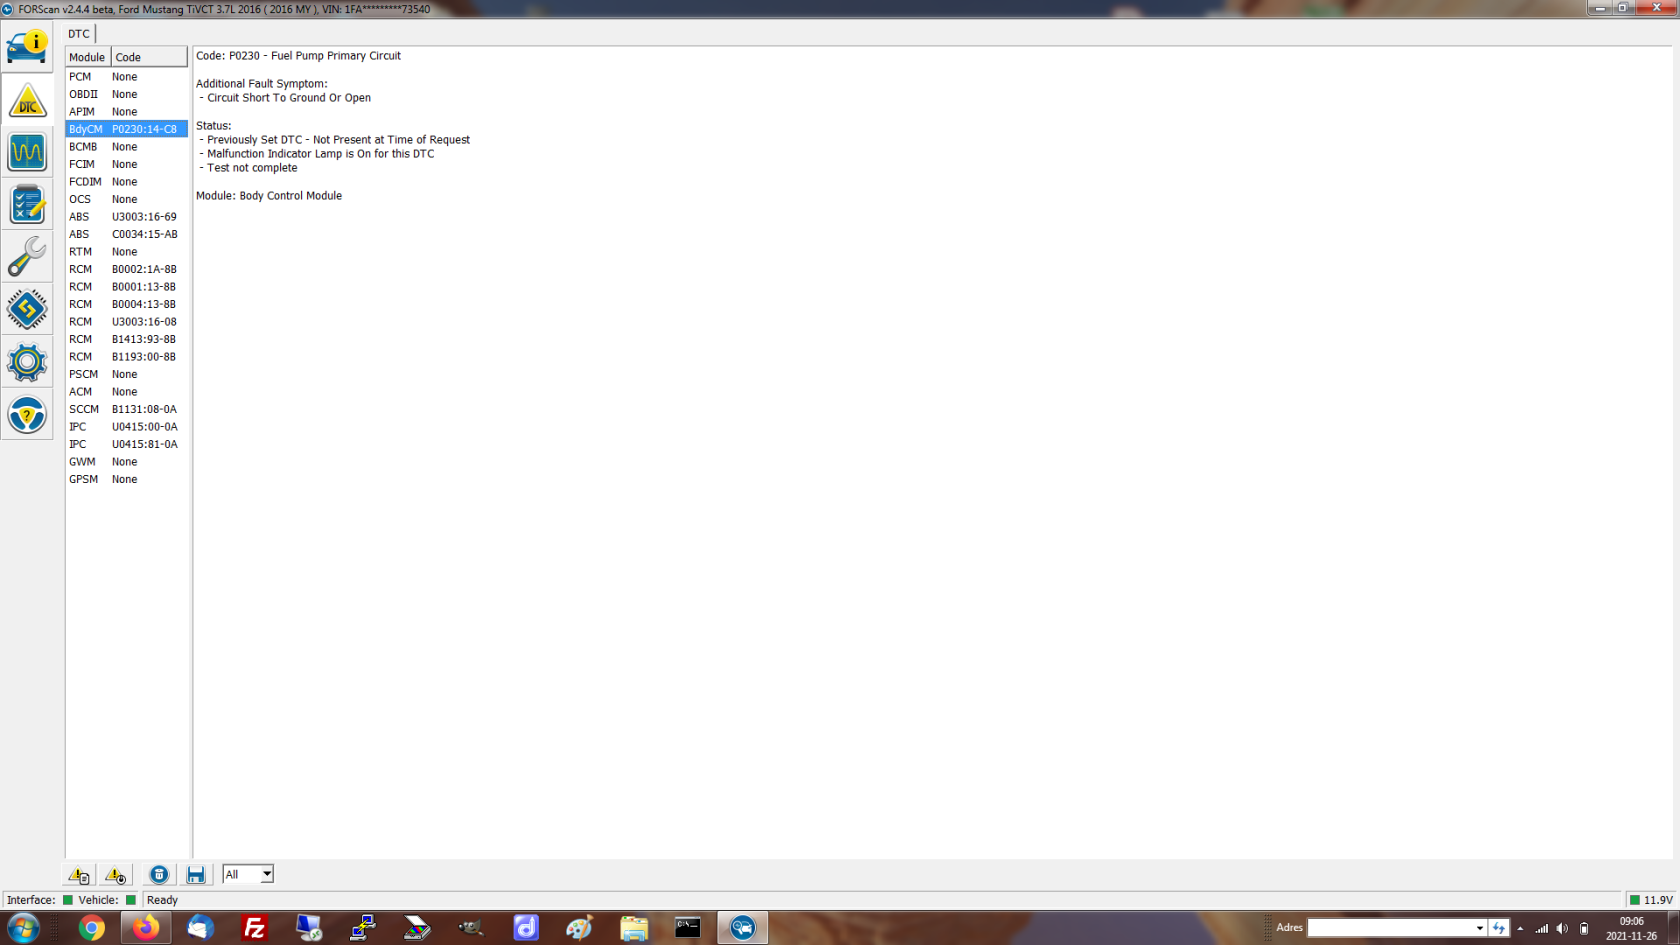1680x945 pixels.
Task: Open the taskbar Adres address dropdown
Action: coord(1479,928)
